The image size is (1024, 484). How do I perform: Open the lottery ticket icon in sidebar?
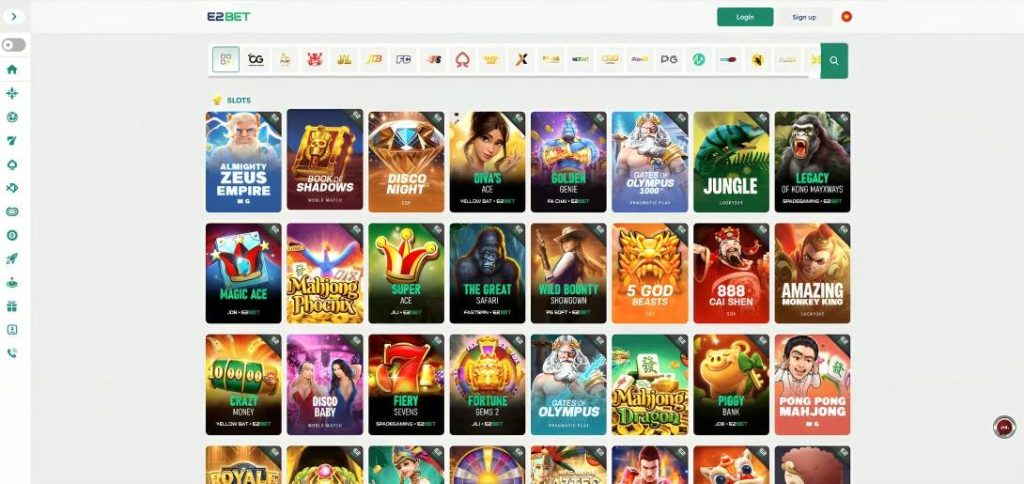pos(12,212)
